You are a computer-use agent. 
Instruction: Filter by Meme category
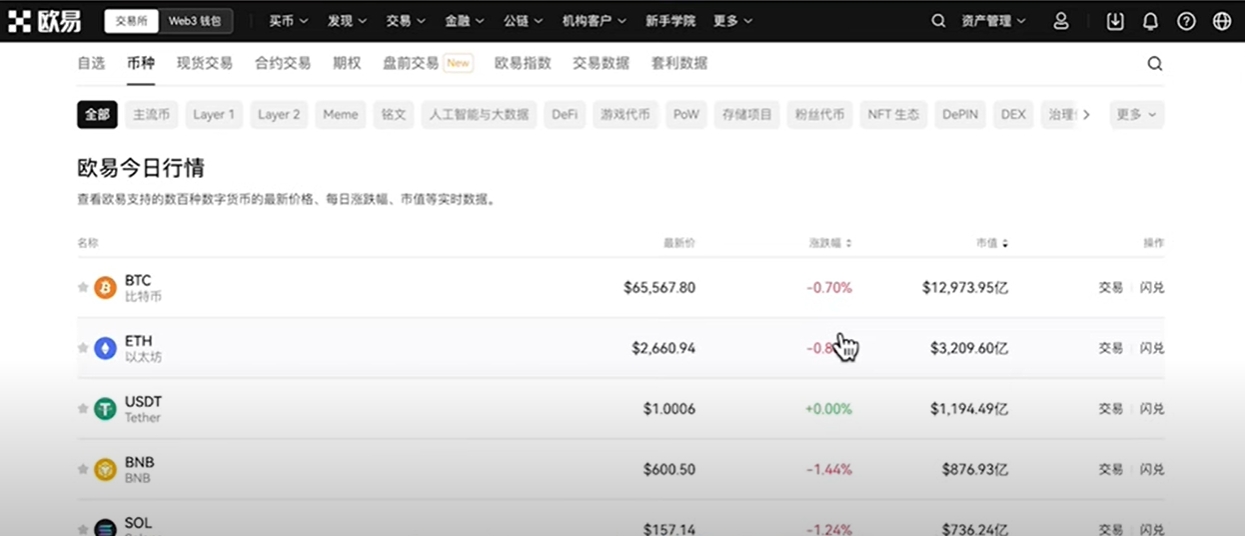coord(341,115)
